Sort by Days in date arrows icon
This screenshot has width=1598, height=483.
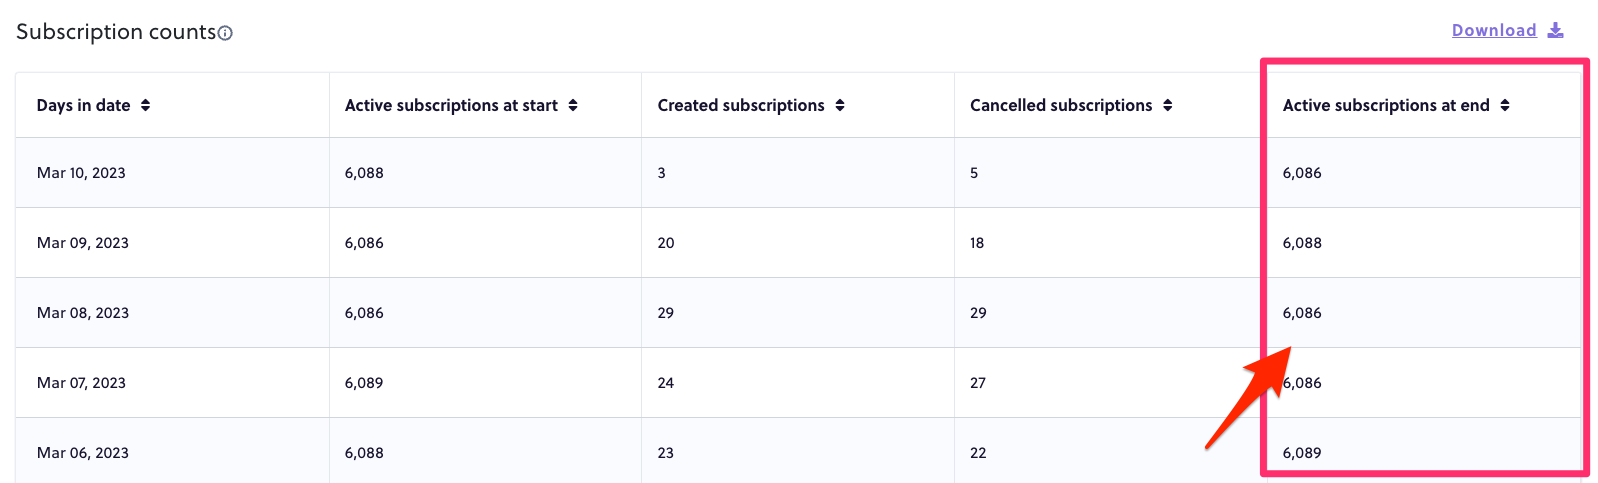(x=145, y=105)
